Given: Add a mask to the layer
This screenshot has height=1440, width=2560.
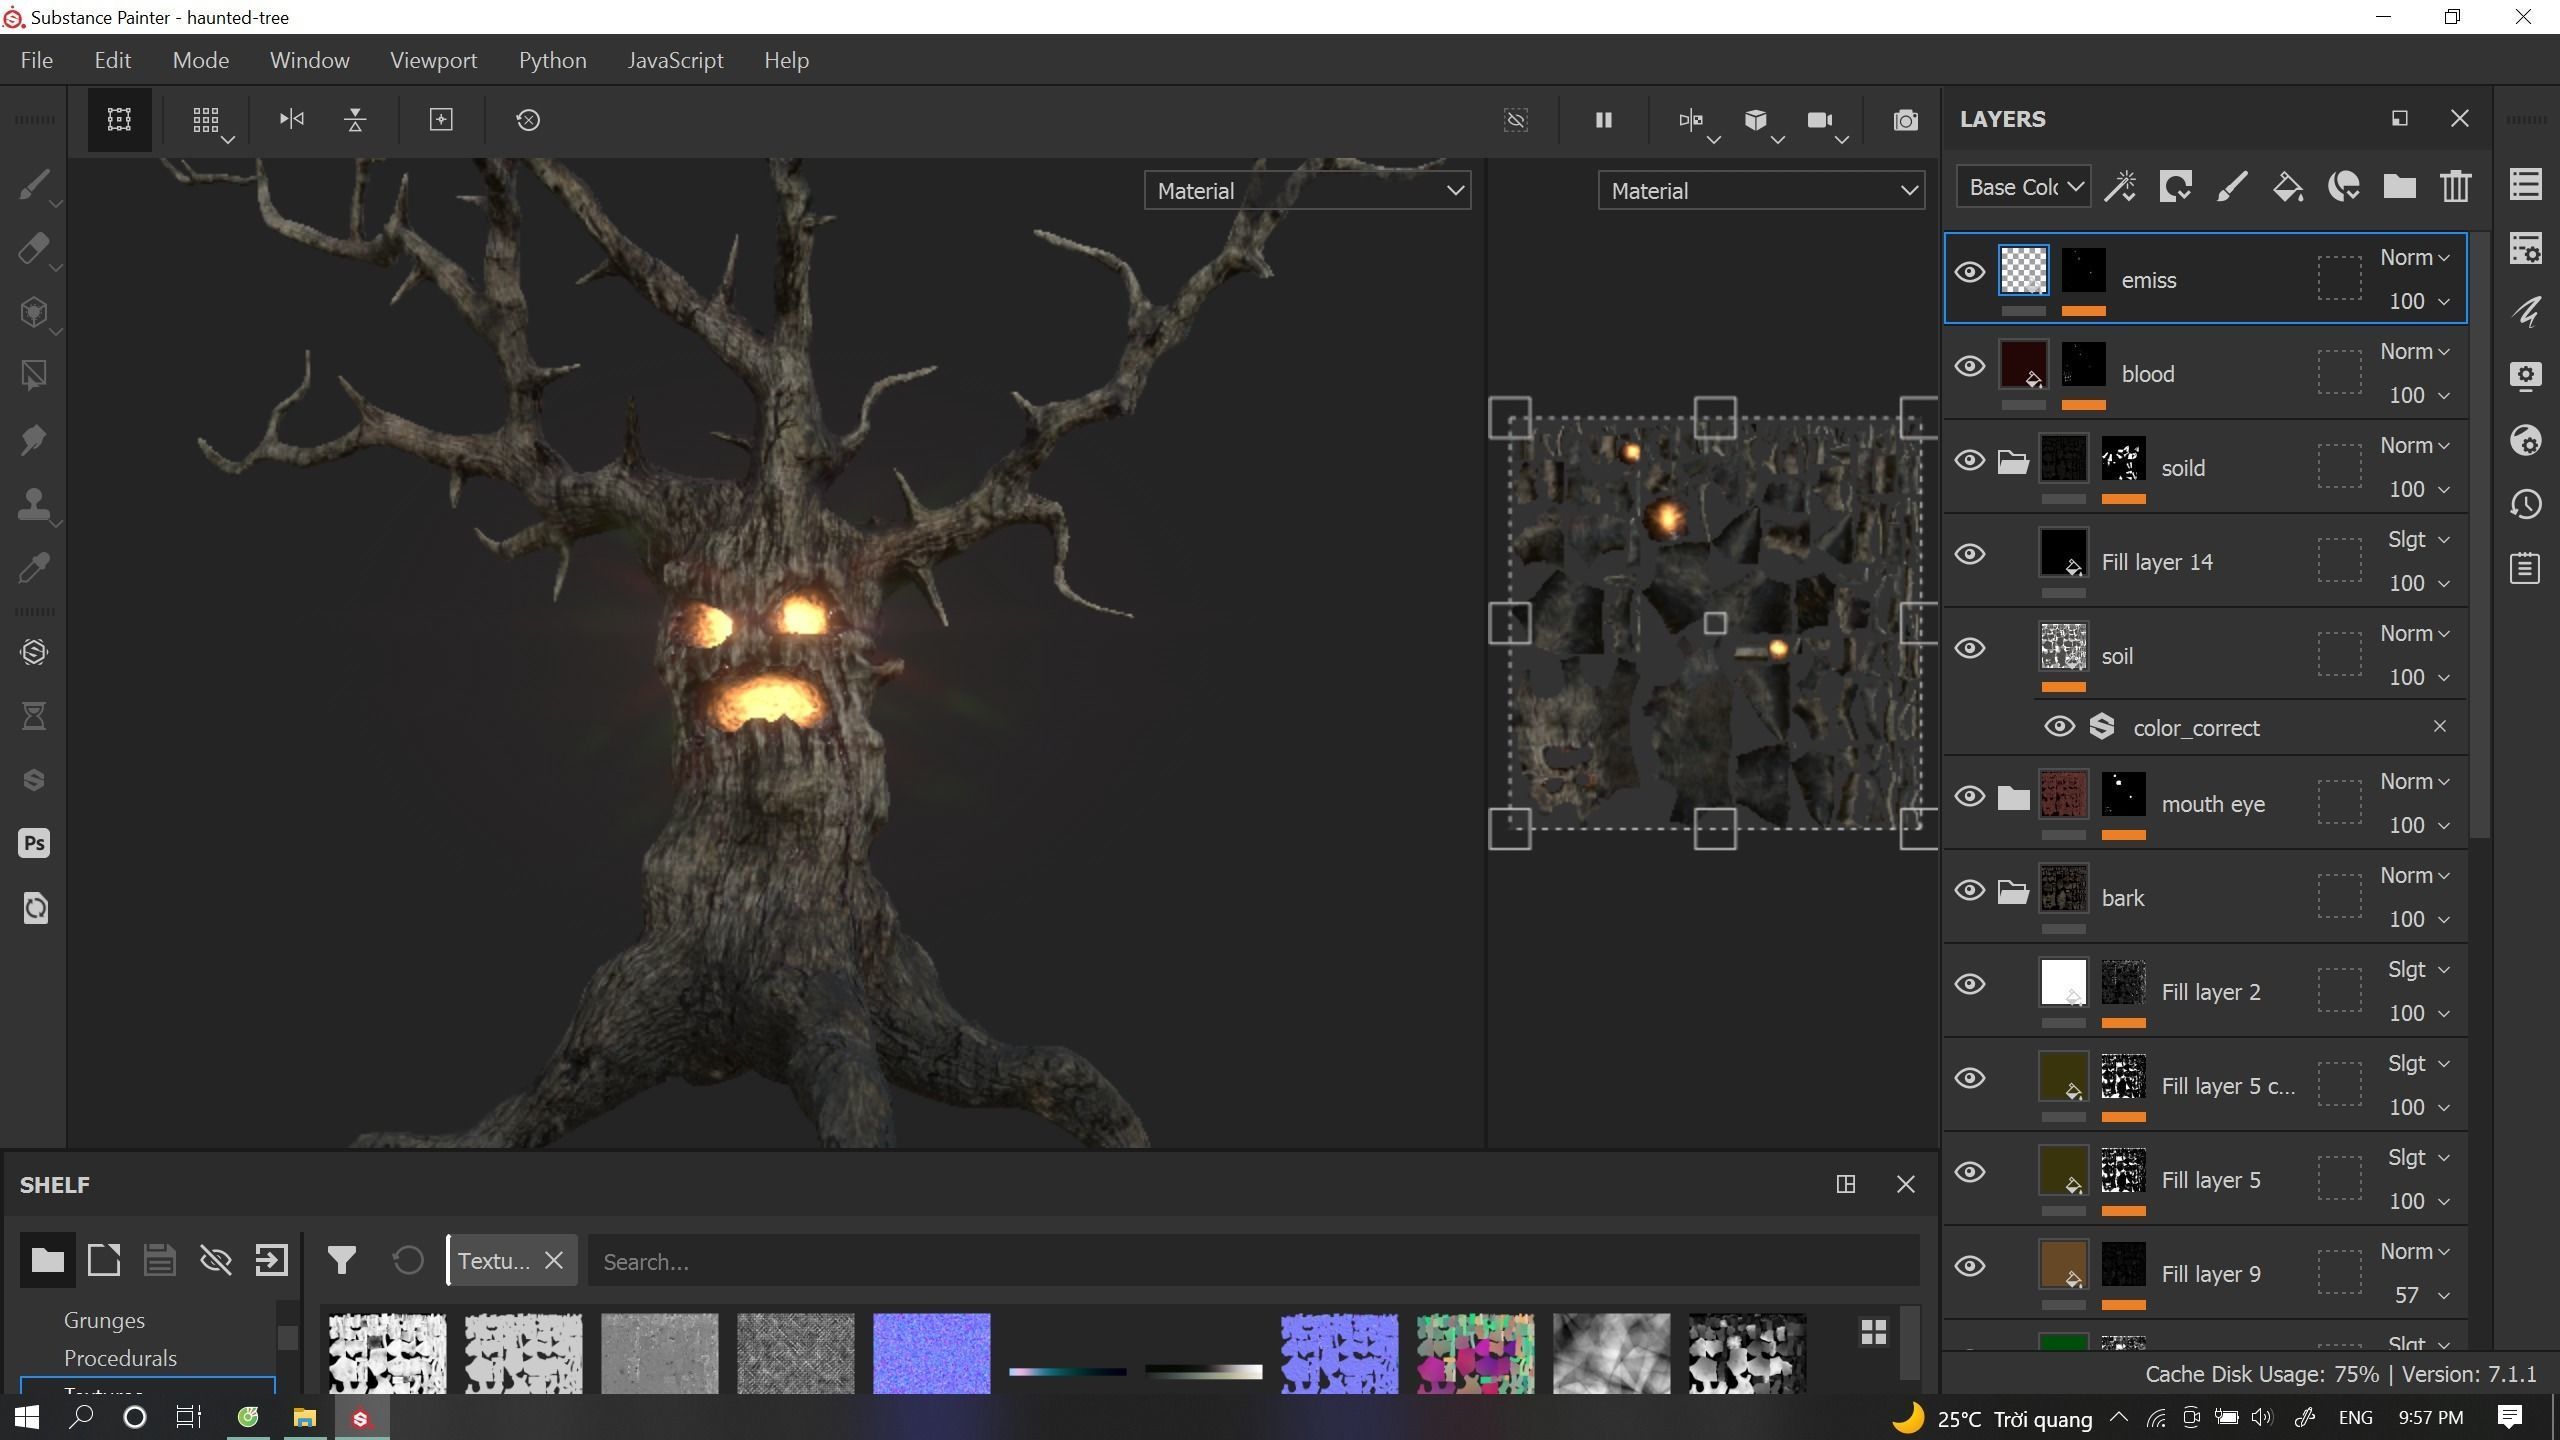Looking at the screenshot, I should pos(2176,187).
